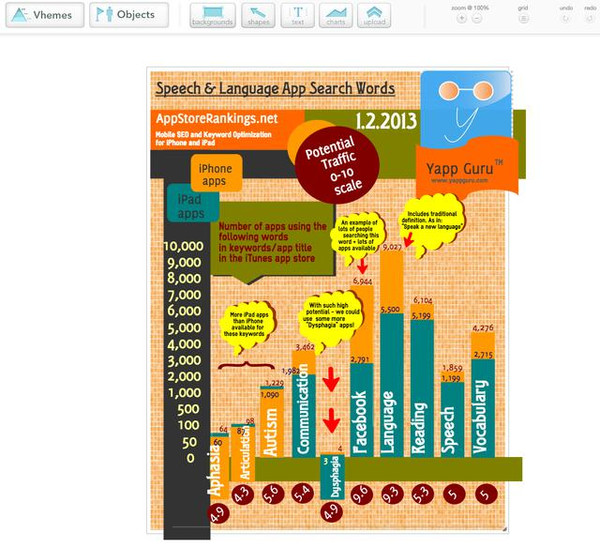Open the charts tool
The width and height of the screenshot is (600, 548).
point(338,15)
